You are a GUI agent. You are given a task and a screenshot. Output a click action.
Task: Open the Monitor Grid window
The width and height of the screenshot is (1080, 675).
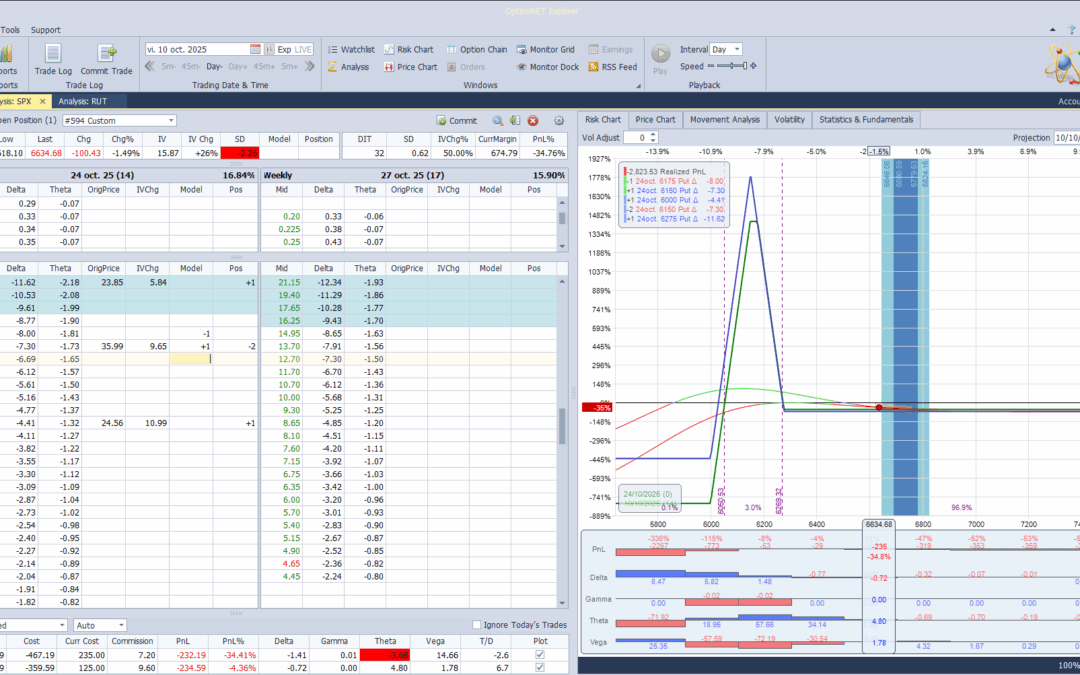point(546,50)
